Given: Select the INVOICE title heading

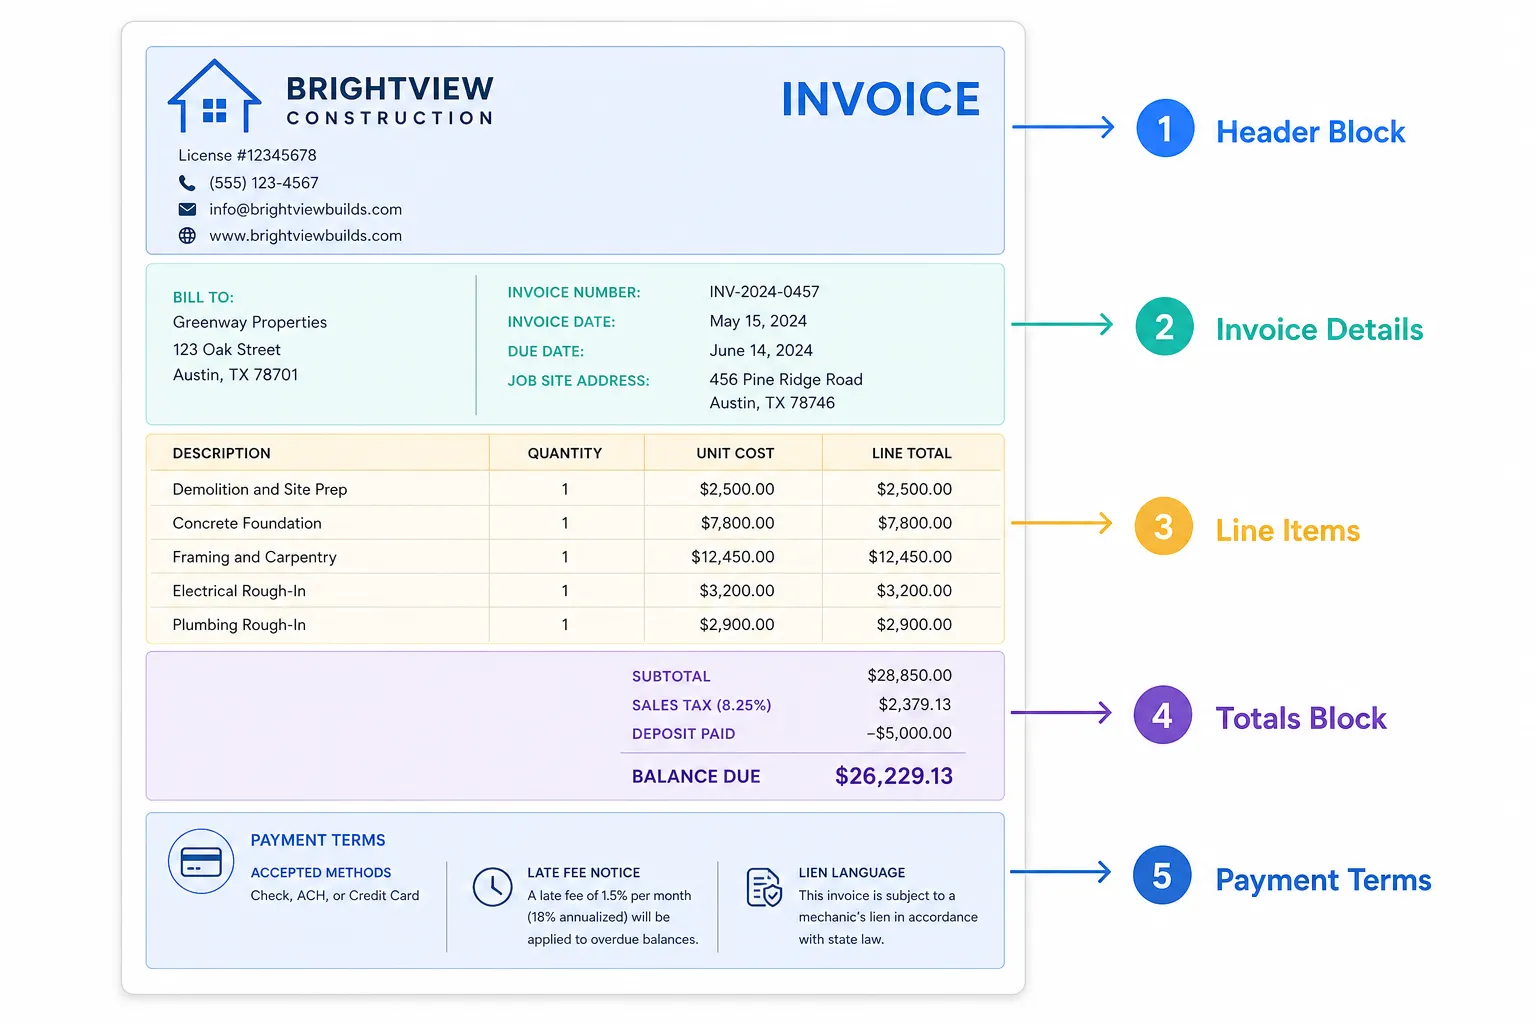Looking at the screenshot, I should 880,99.
